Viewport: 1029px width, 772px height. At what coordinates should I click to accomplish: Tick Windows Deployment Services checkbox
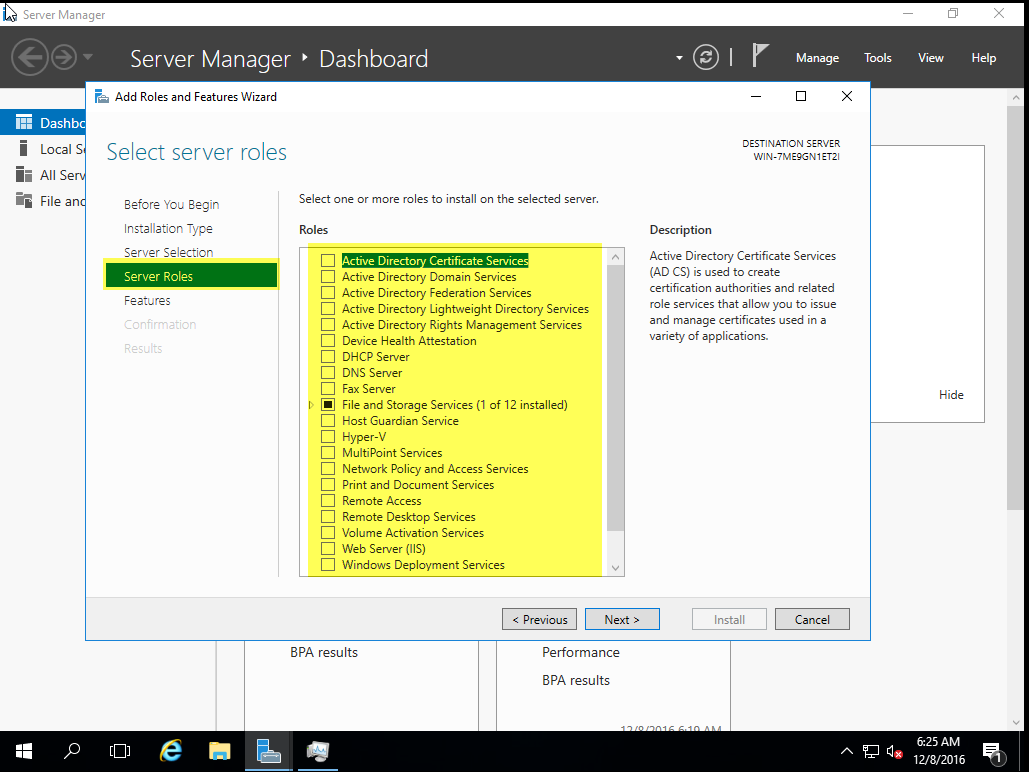tap(328, 565)
